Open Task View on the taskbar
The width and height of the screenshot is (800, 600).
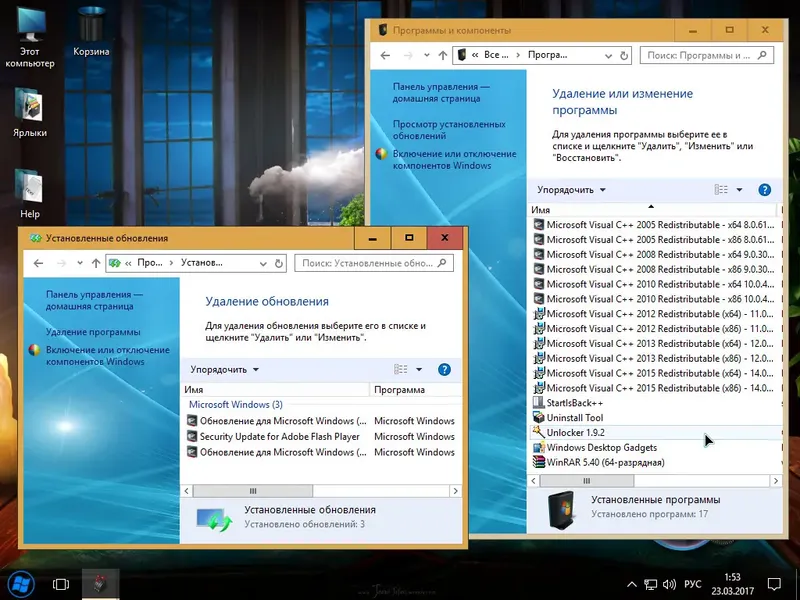tap(61, 585)
